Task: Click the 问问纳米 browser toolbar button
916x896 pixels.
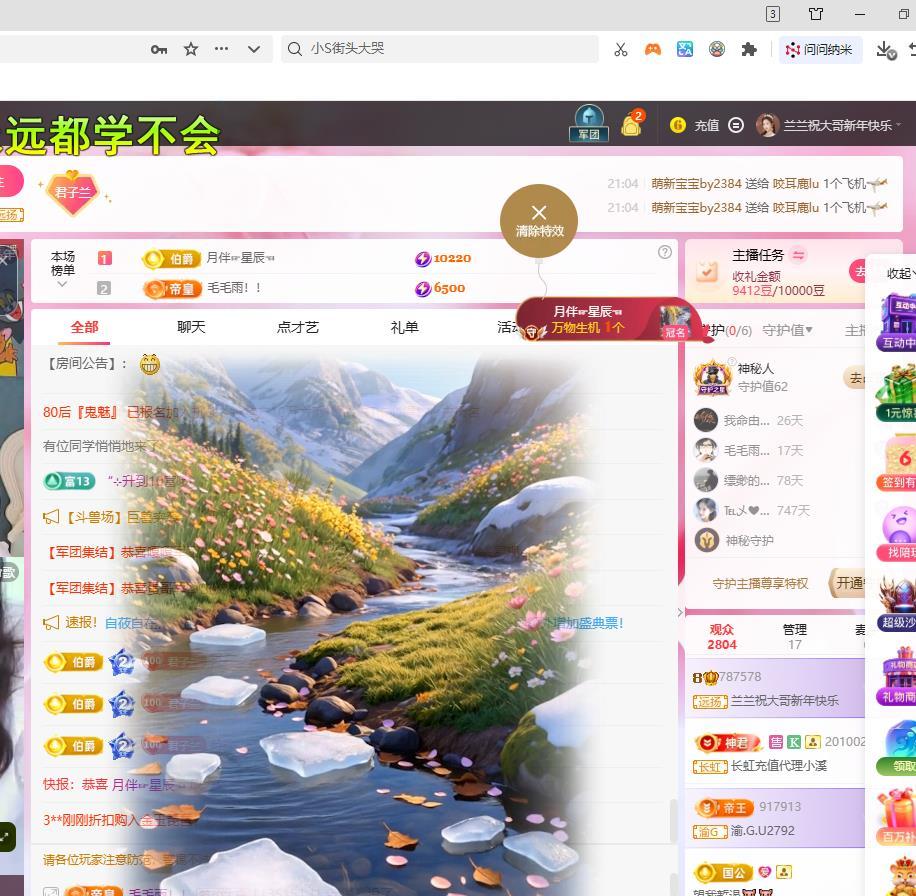Action: coord(820,49)
